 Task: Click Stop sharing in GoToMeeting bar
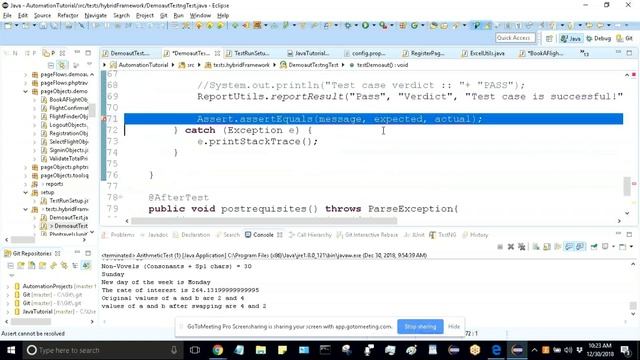[x=420, y=327]
